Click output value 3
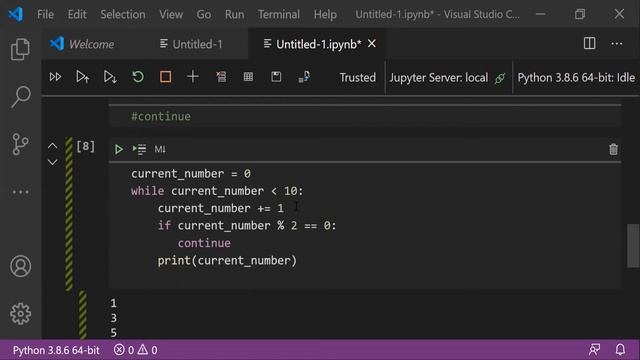Image resolution: width=640 pixels, height=360 pixels. pos(113,318)
